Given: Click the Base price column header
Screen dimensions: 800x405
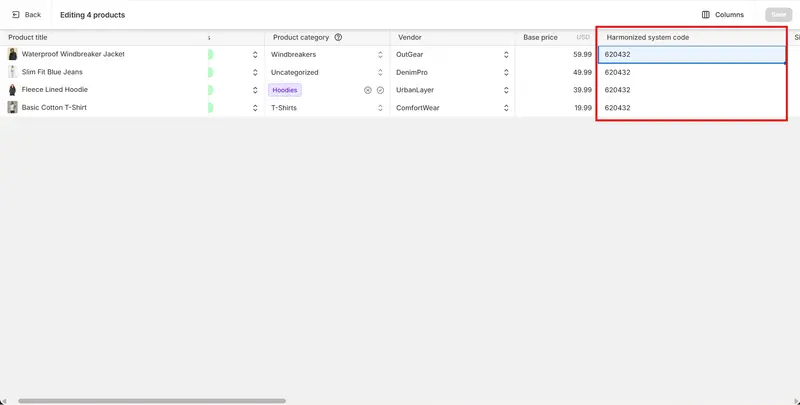Looking at the screenshot, I should coord(540,37).
